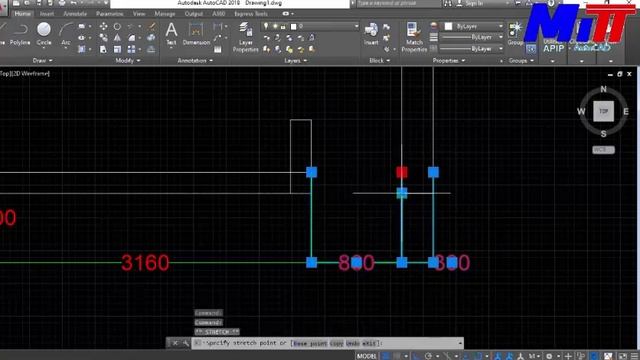This screenshot has height=360, width=640.
Task: Click the Table icon in Annotation
Action: coord(218,49)
